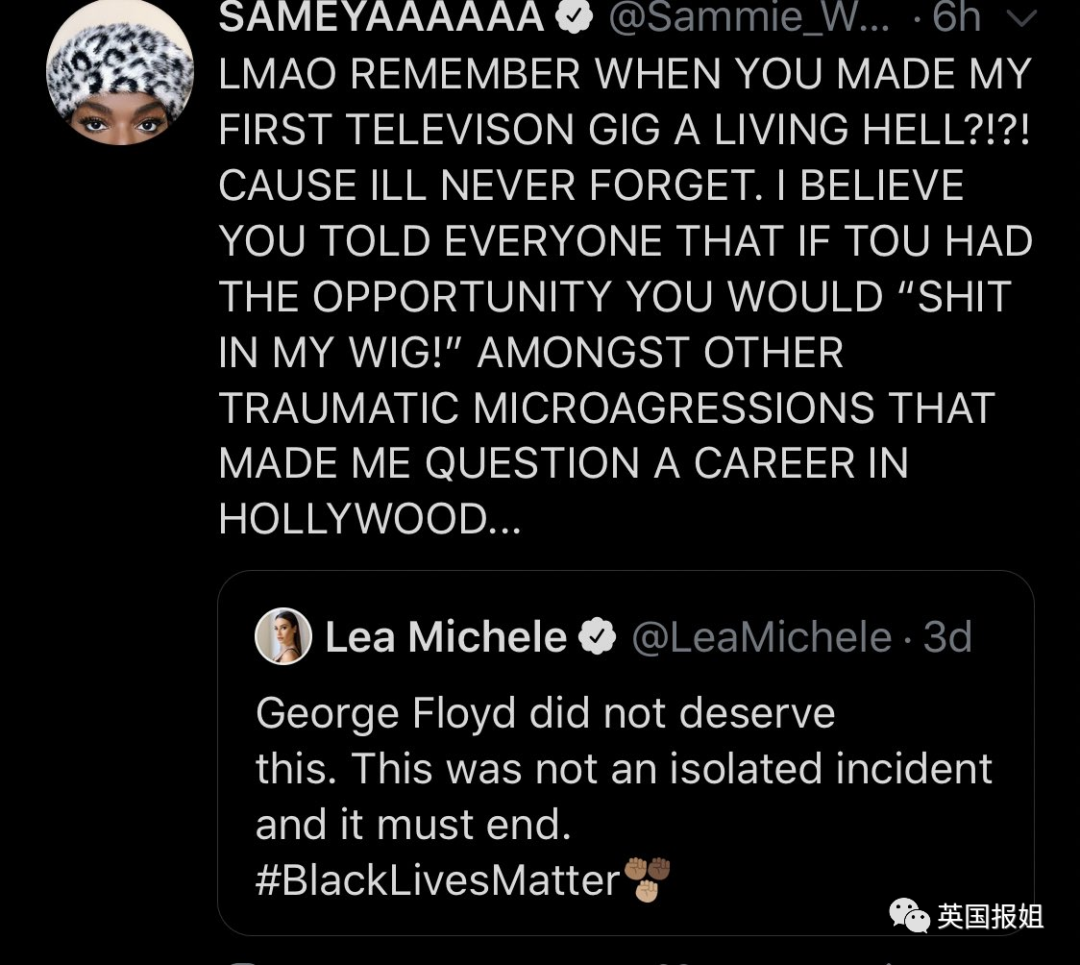Expand the tweet options chevron

coord(1022,19)
